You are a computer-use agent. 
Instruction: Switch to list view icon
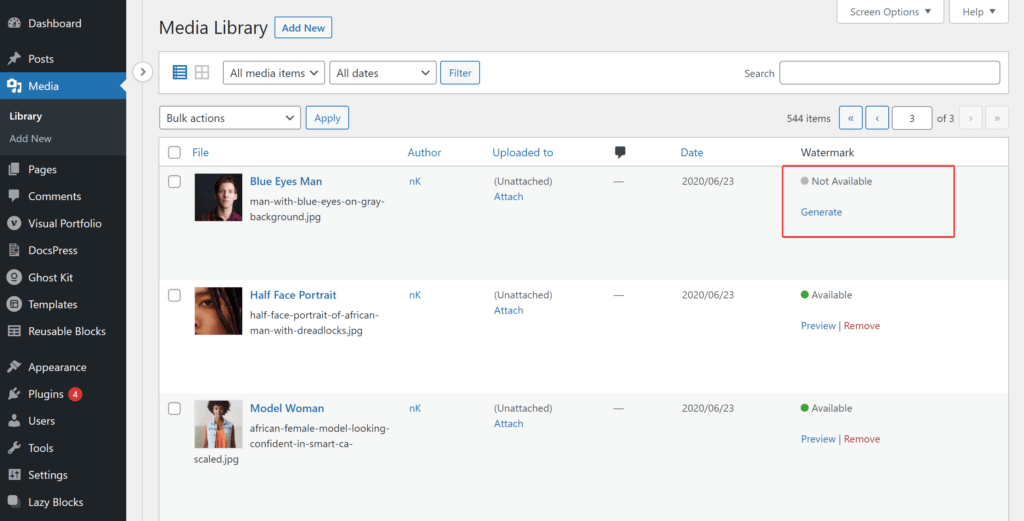tap(180, 72)
